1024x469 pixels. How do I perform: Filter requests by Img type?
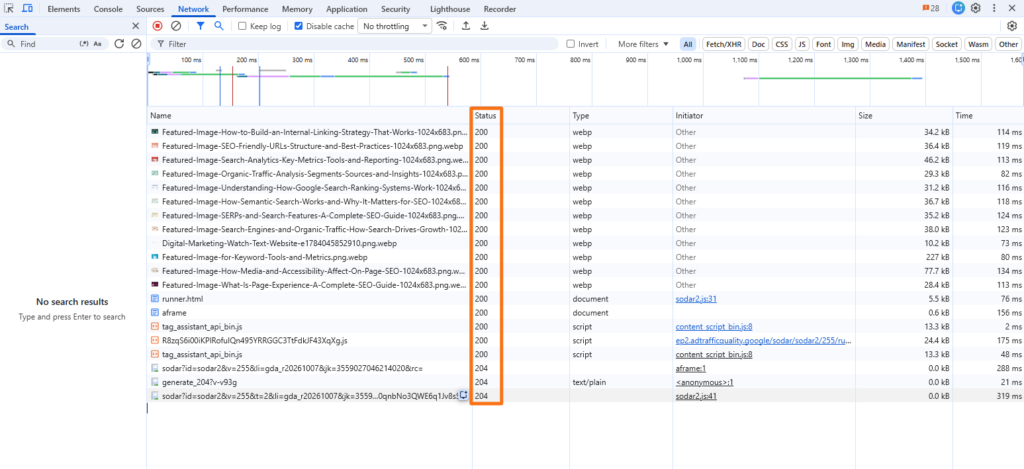coord(848,44)
